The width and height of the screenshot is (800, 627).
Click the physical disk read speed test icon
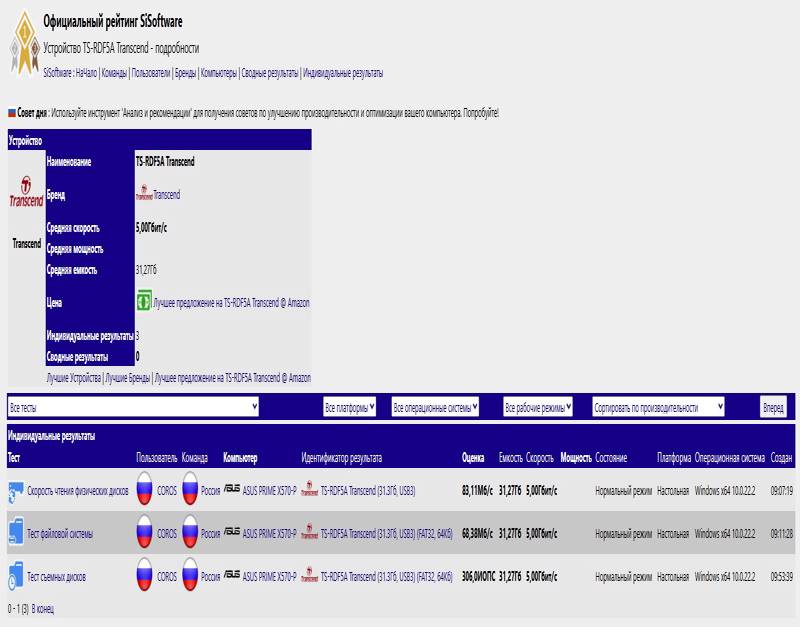[16, 492]
